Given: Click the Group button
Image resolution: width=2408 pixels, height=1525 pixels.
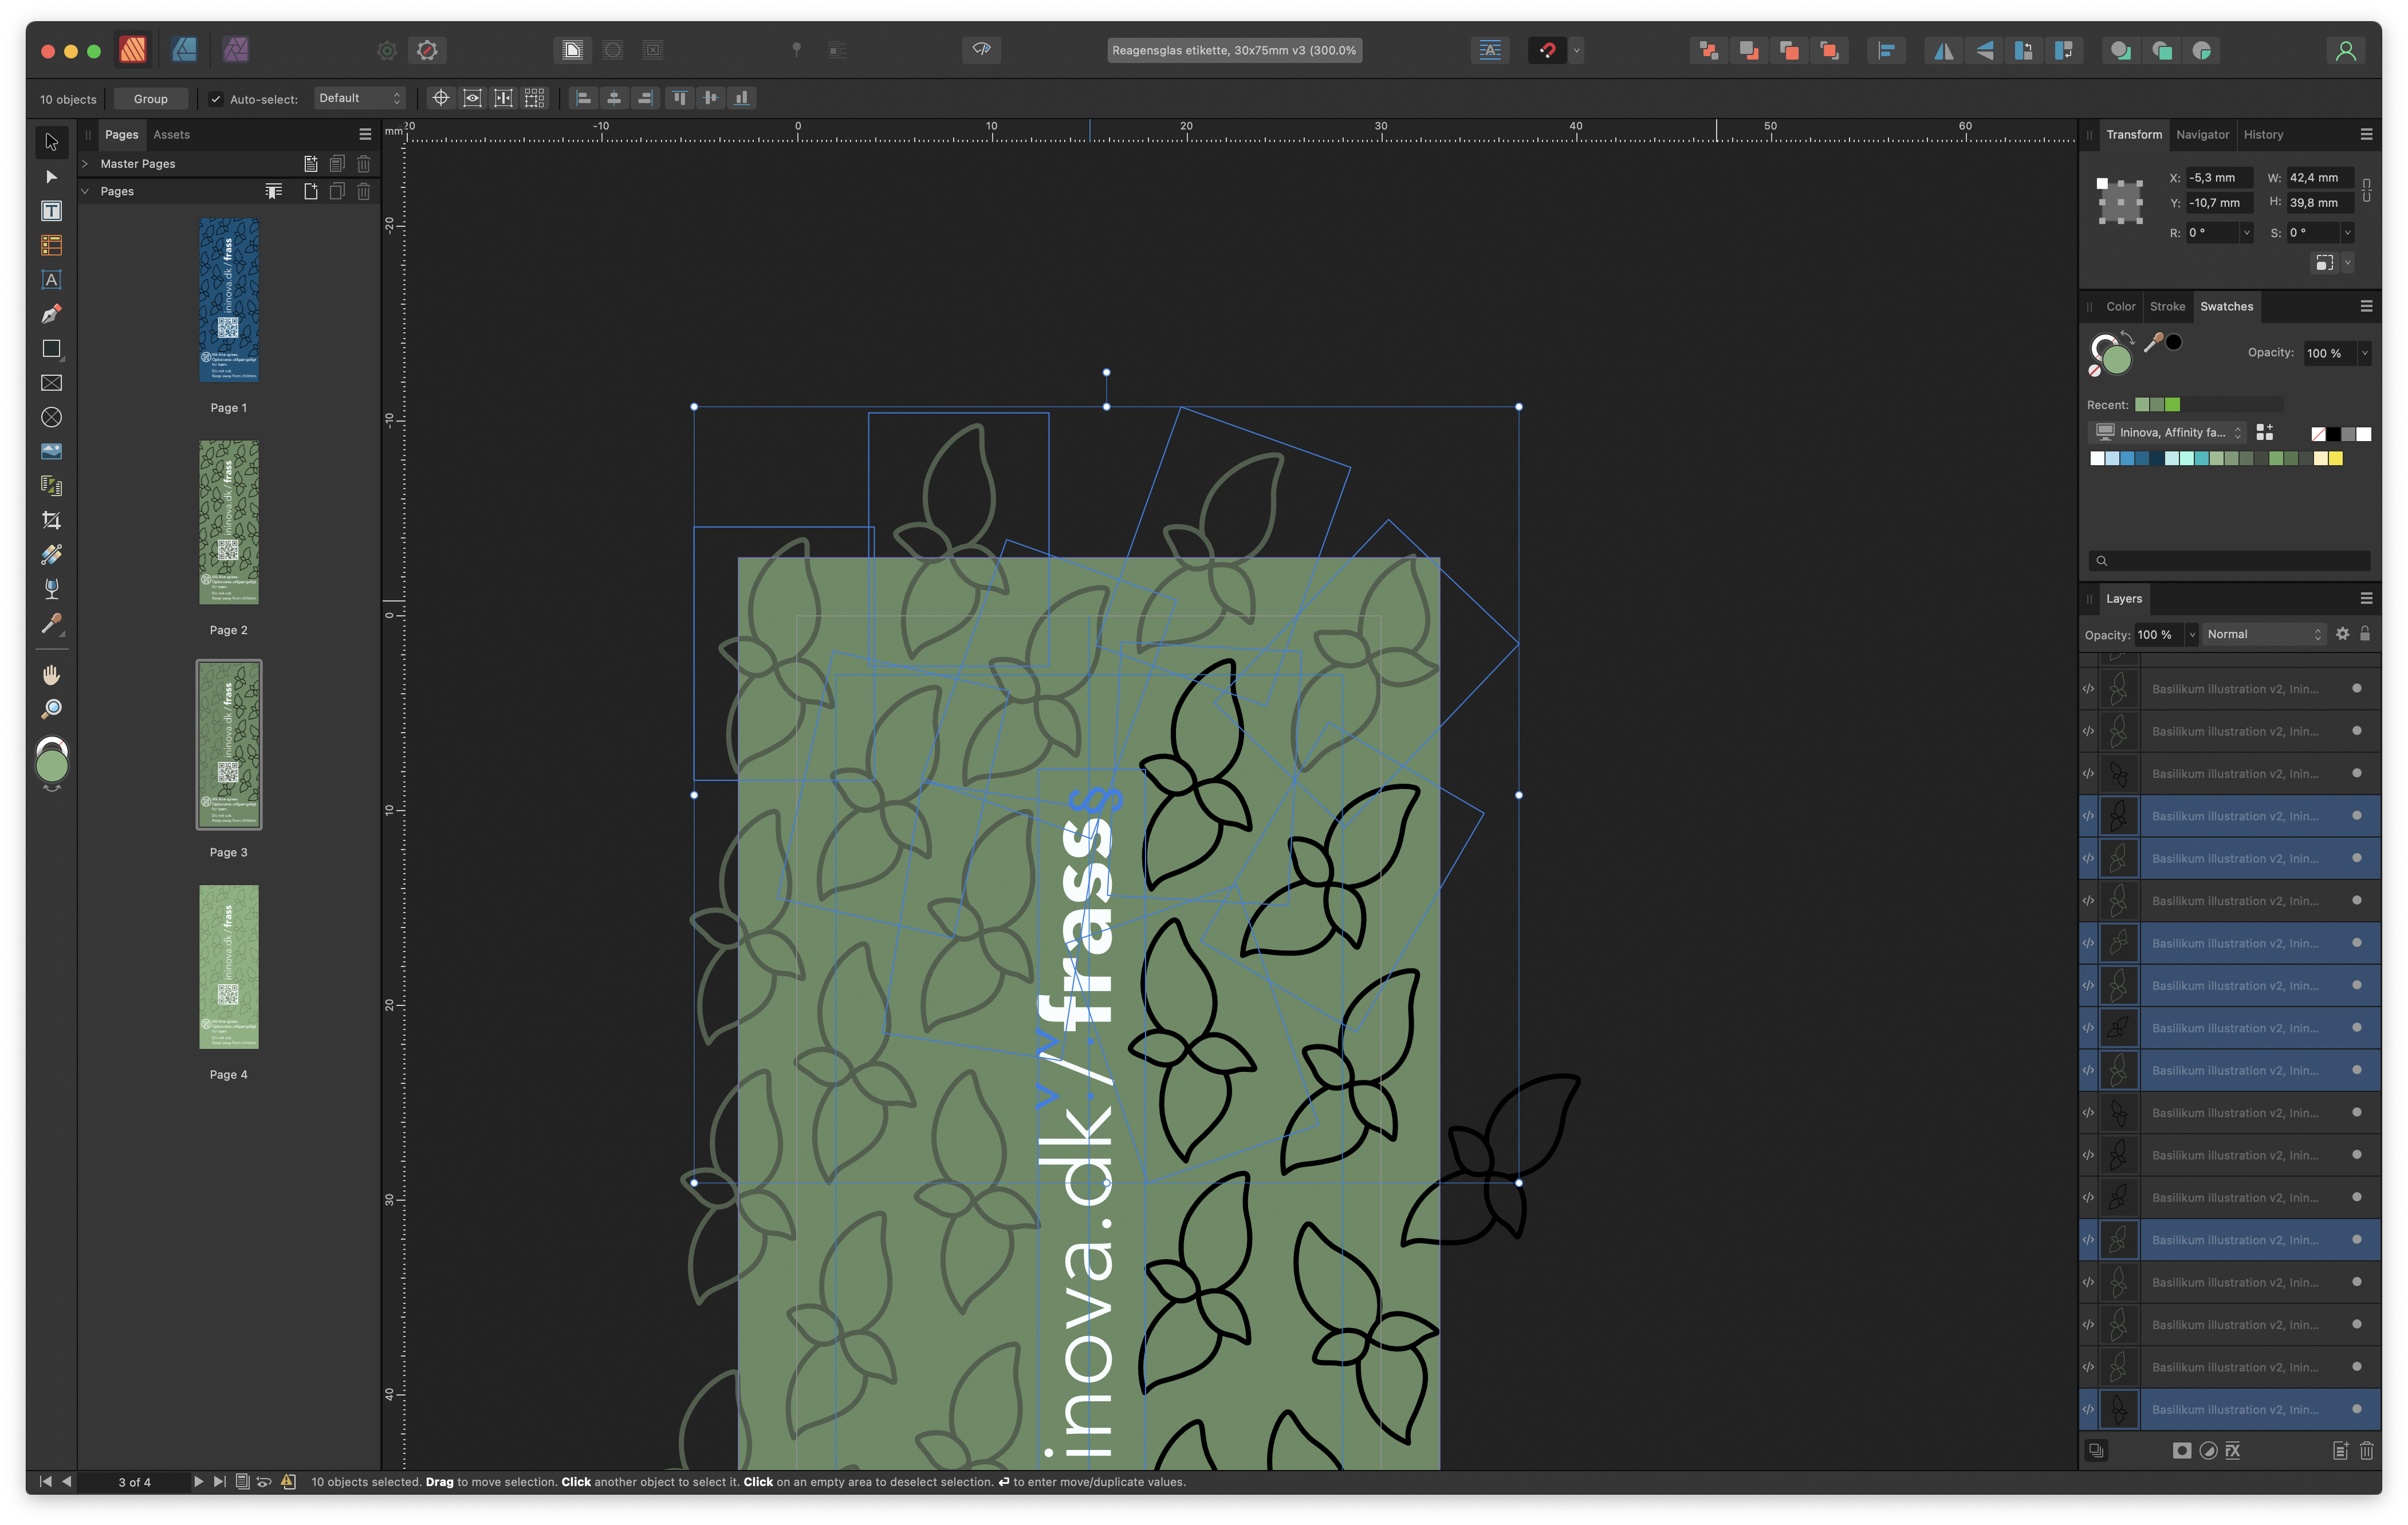Looking at the screenshot, I should click(x=151, y=99).
